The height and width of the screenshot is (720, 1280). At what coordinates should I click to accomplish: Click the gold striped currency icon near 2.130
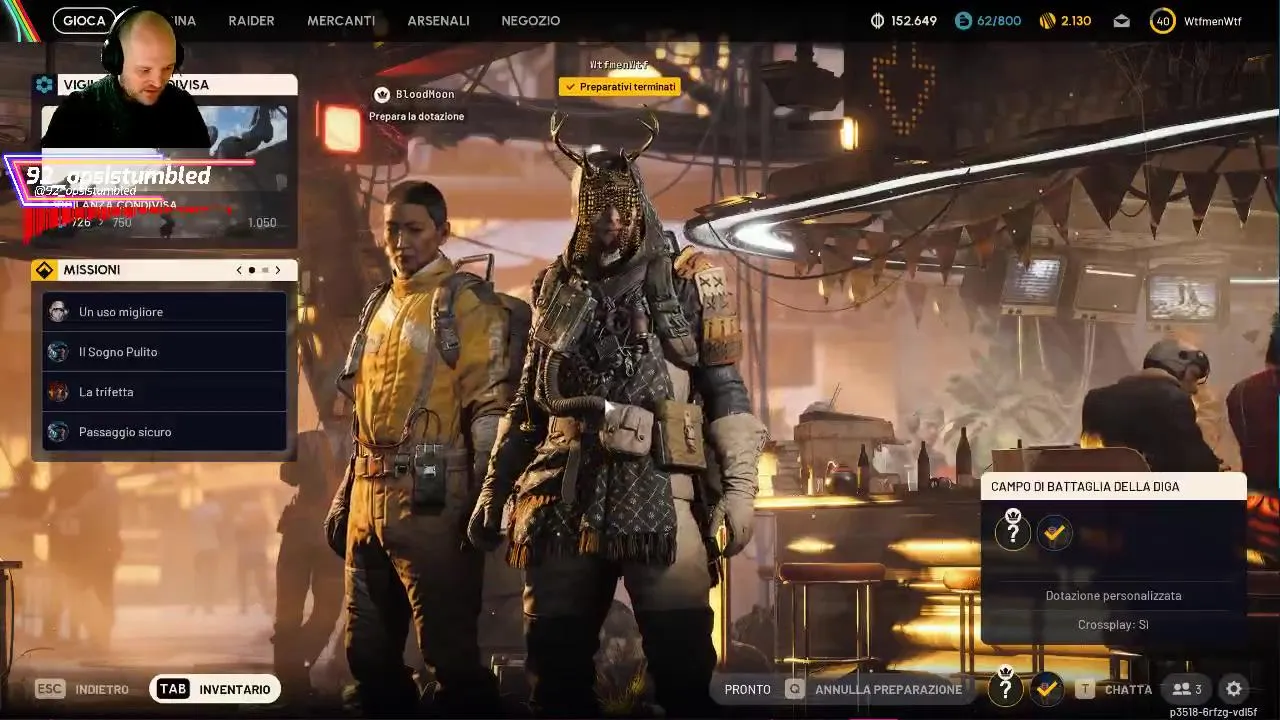pyautogui.click(x=1047, y=20)
